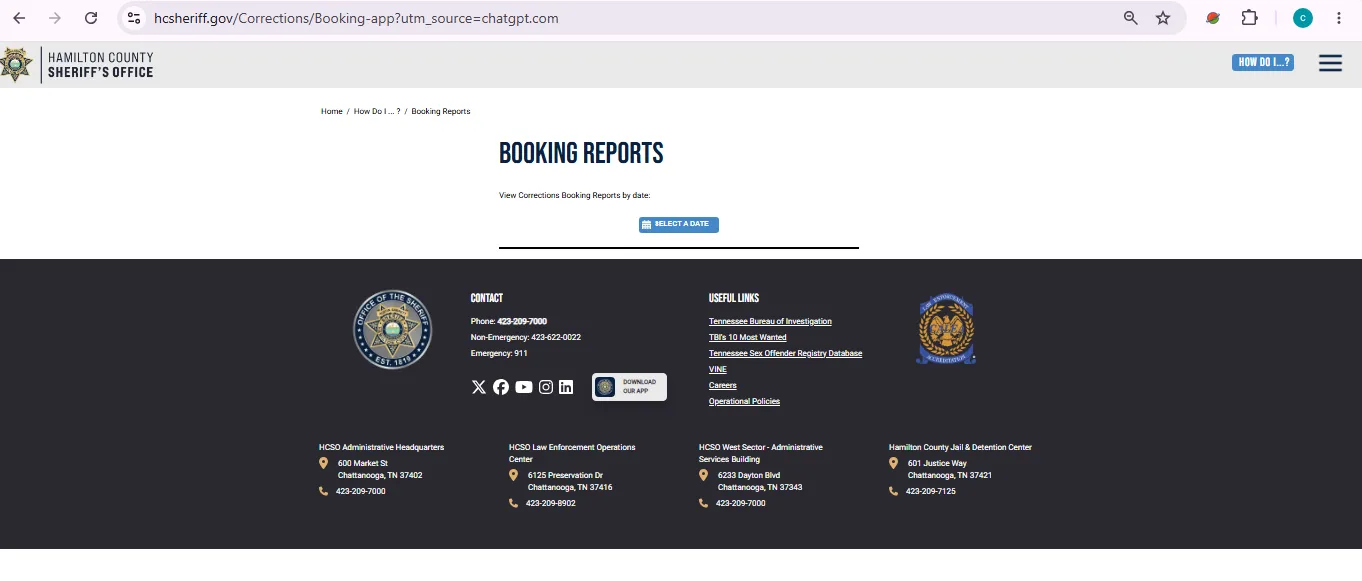Open the X (Twitter) social icon

tap(478, 387)
